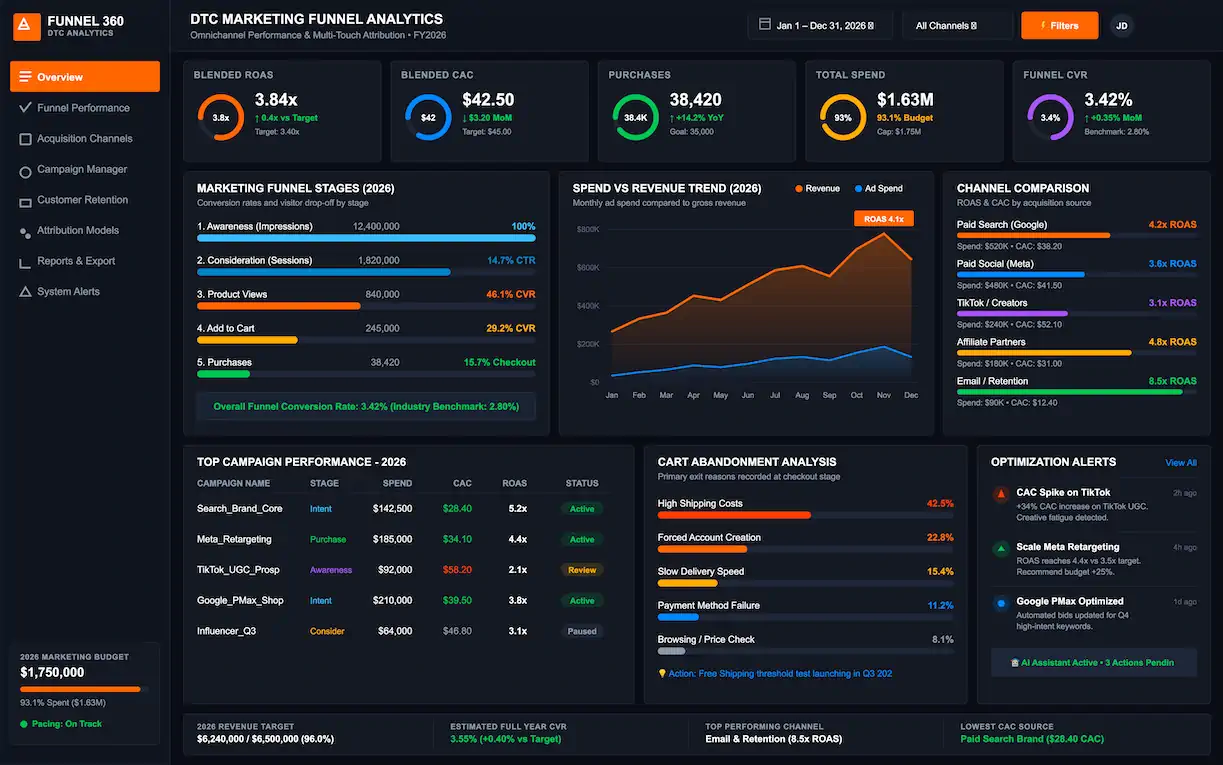Click the SPEND column header
This screenshot has height=765, width=1223.
(x=397, y=484)
